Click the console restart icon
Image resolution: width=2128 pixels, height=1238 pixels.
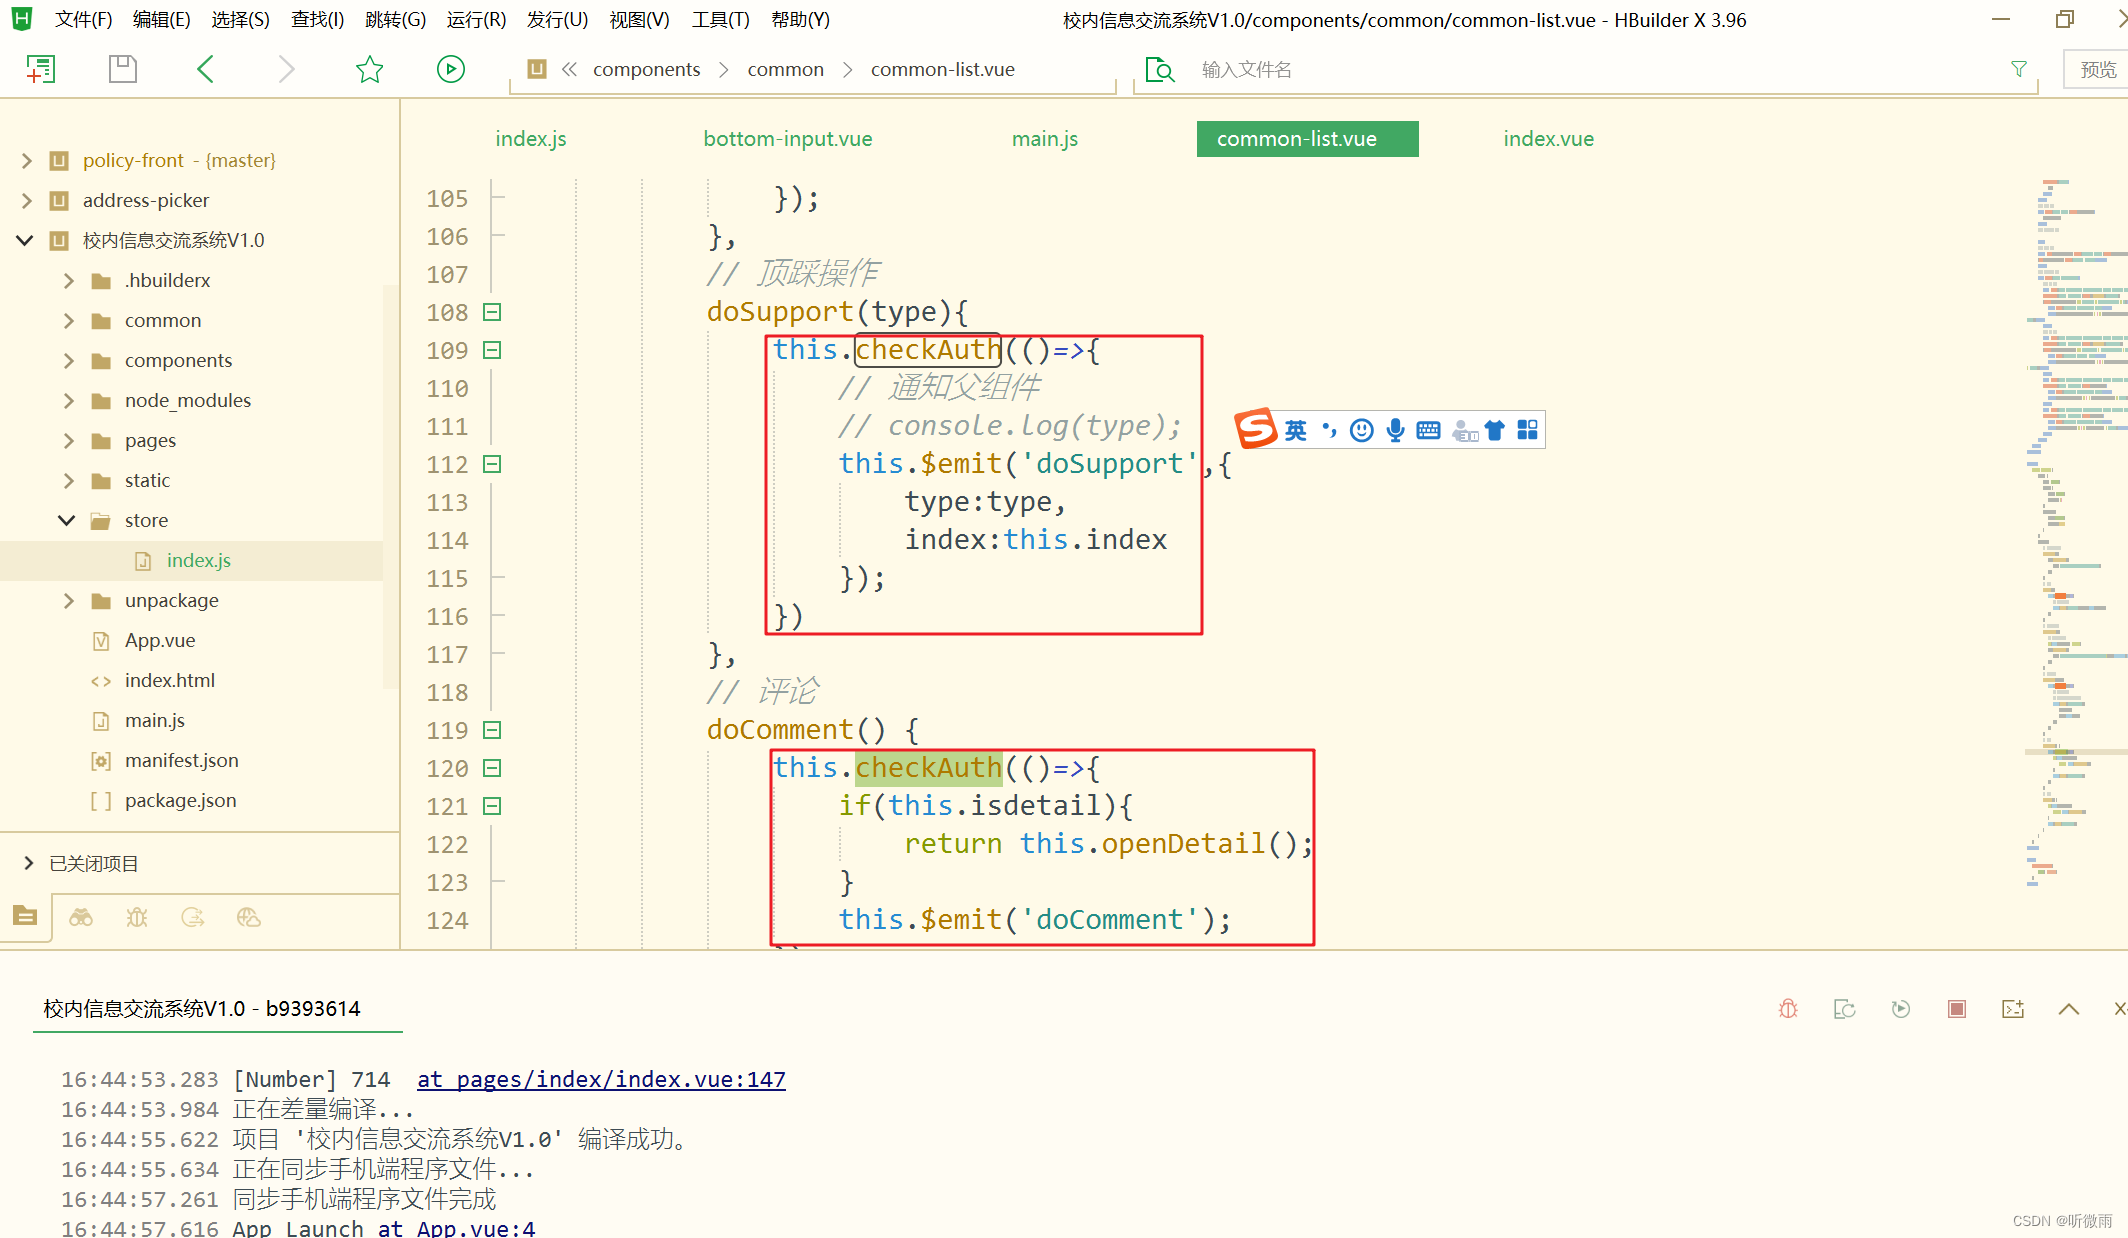click(x=1845, y=1009)
